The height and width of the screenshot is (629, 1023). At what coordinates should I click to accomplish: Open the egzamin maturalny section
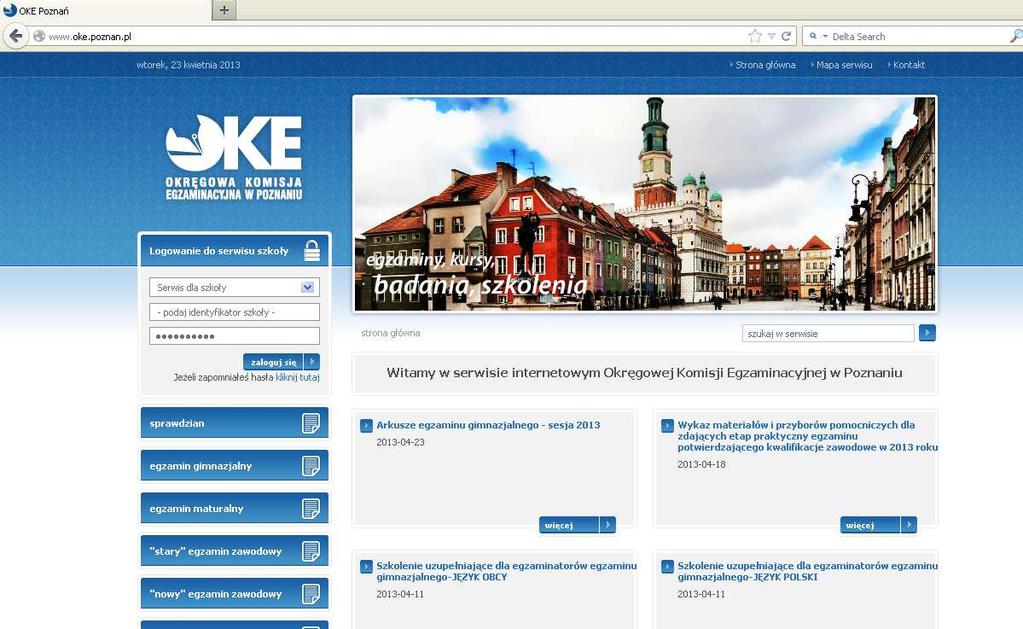tap(234, 508)
